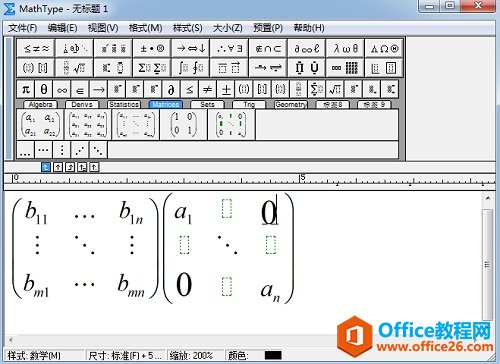
Task: Insert right arrow from small bar
Action: point(98,89)
